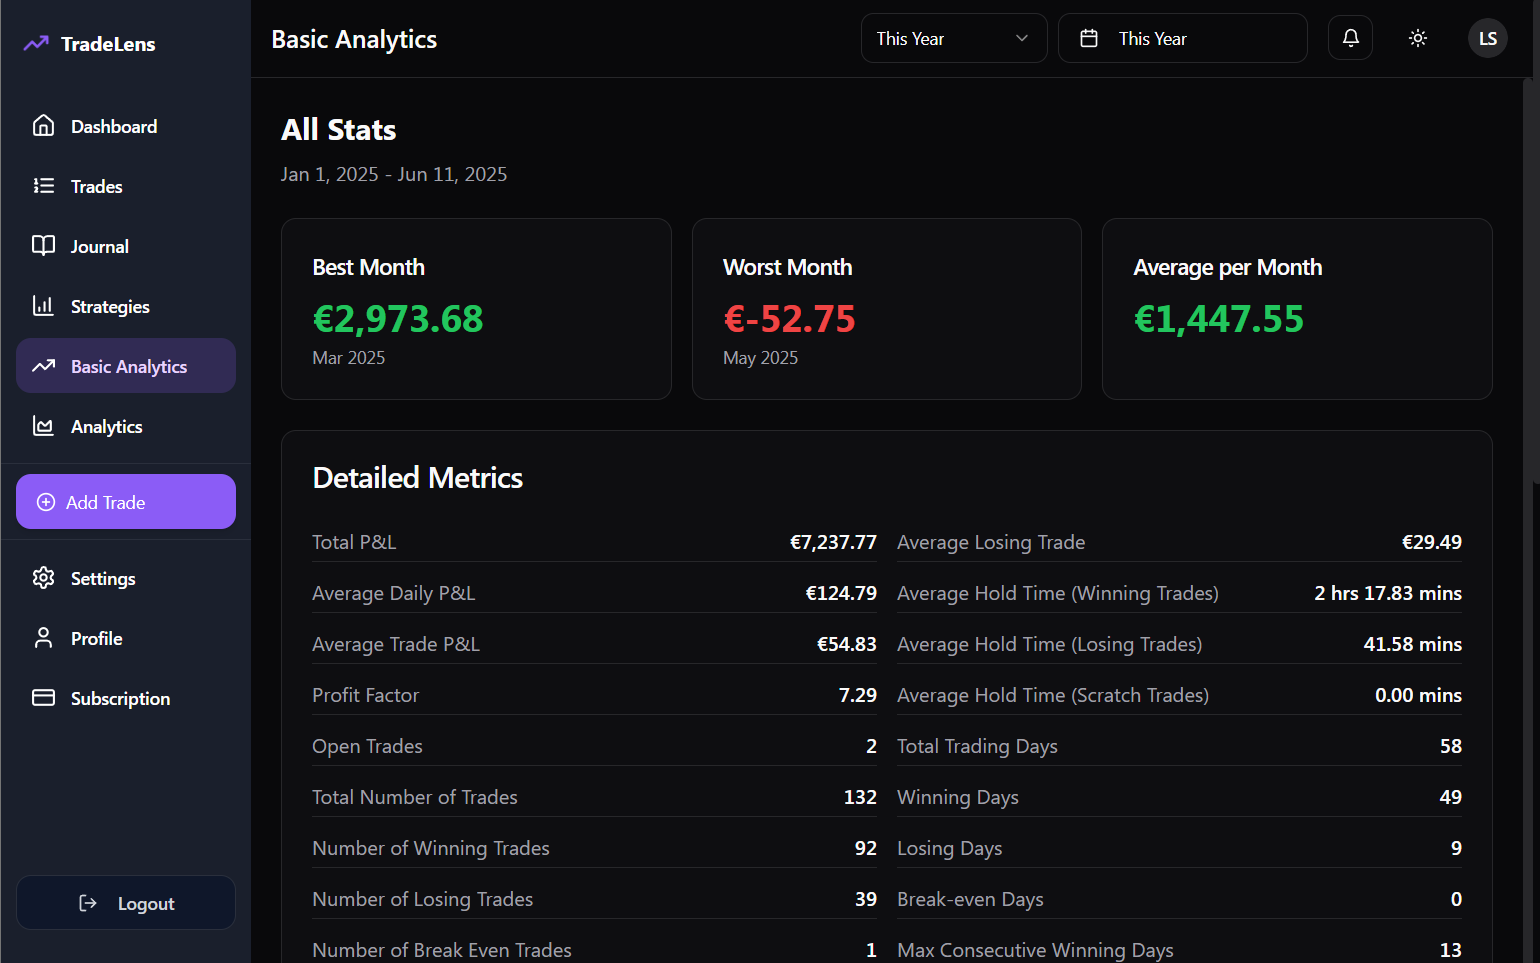
Task: Select the Best Month card
Action: 476,309
